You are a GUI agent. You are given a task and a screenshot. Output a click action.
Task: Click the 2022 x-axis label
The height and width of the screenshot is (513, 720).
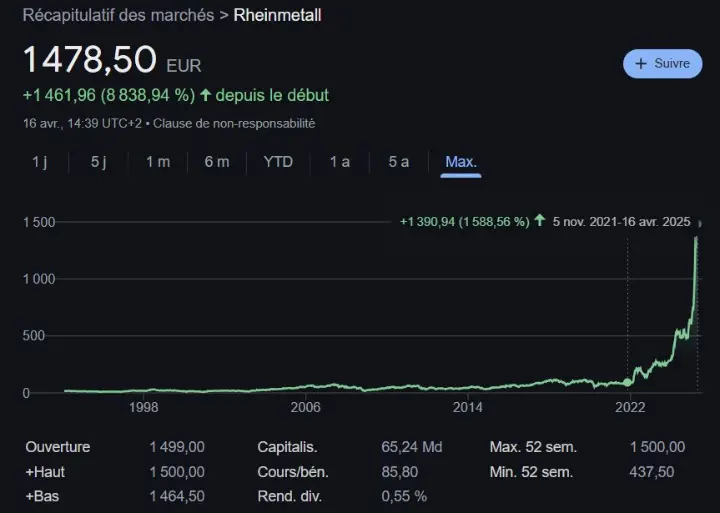tap(630, 407)
